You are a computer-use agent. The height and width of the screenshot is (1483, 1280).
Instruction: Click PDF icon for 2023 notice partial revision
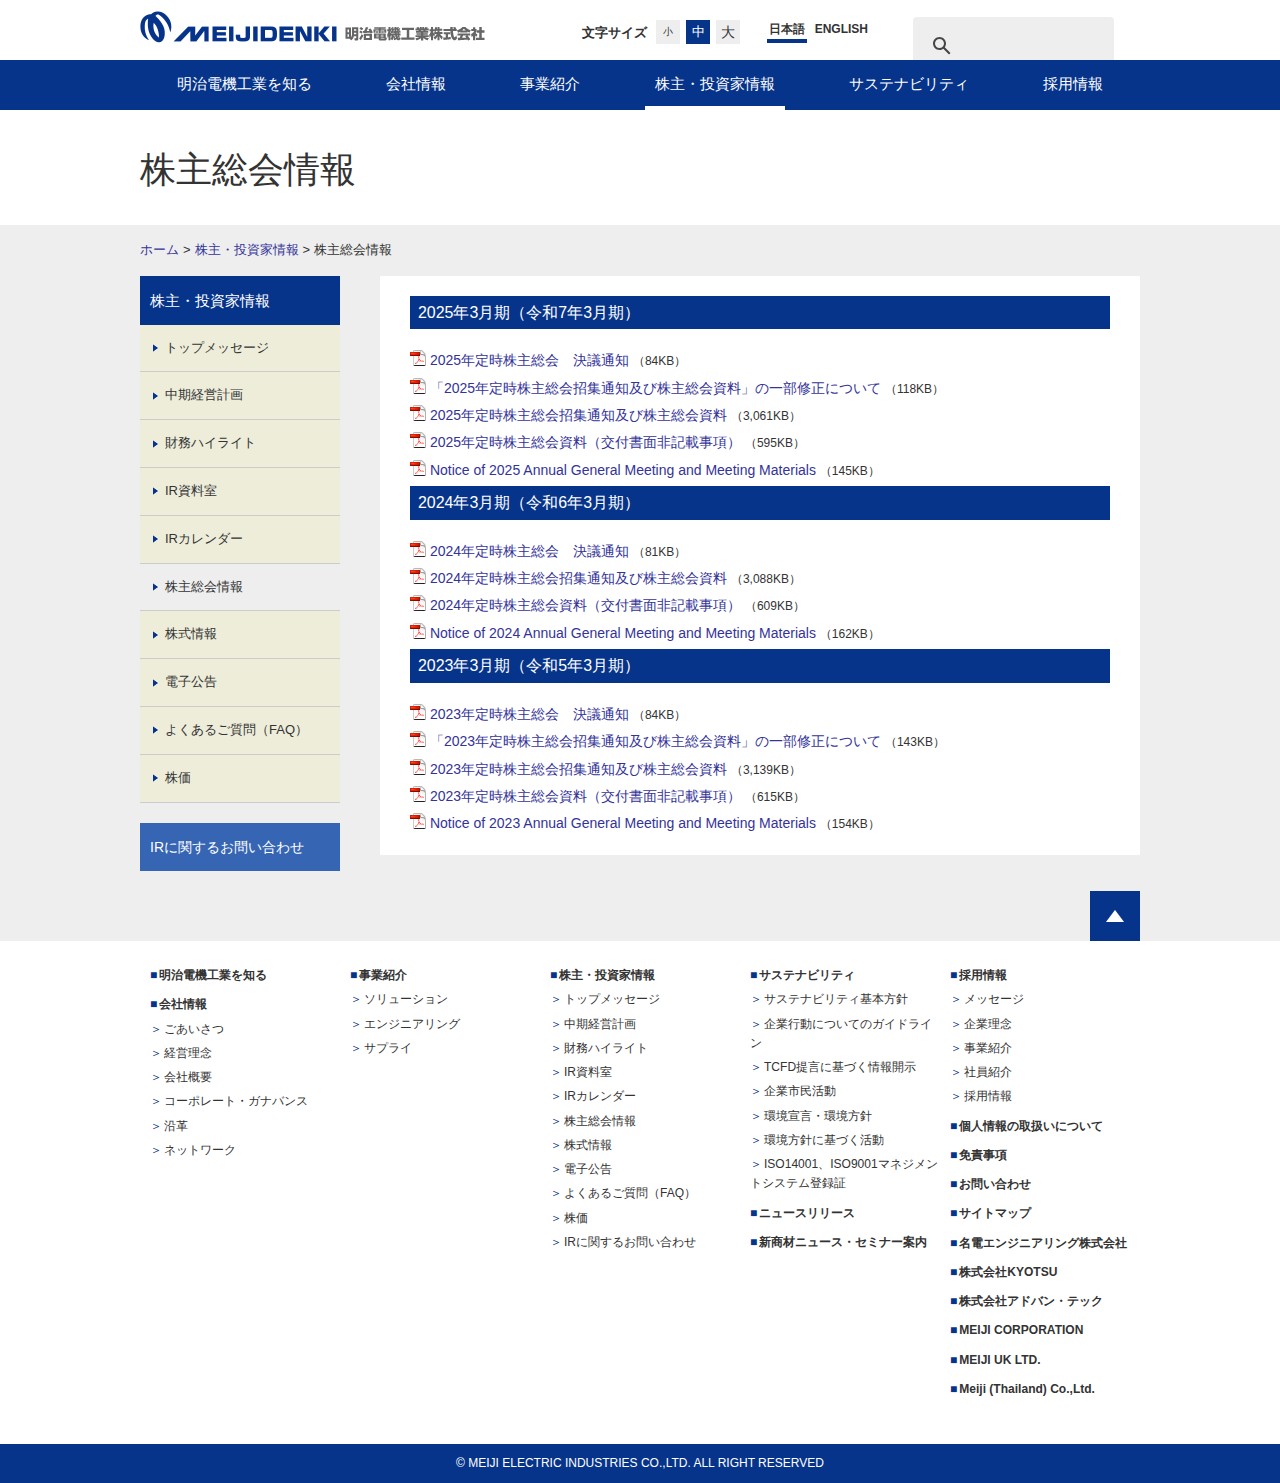(418, 739)
